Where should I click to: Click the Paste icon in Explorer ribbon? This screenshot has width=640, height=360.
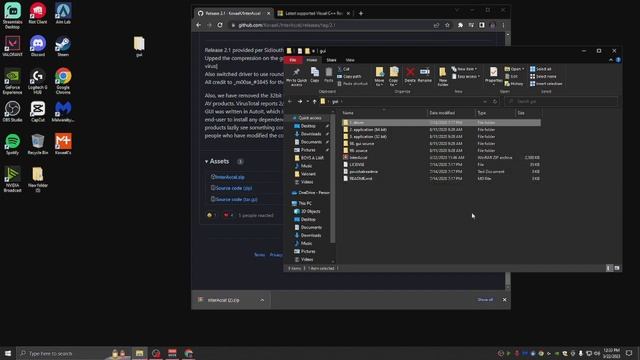pos(329,76)
